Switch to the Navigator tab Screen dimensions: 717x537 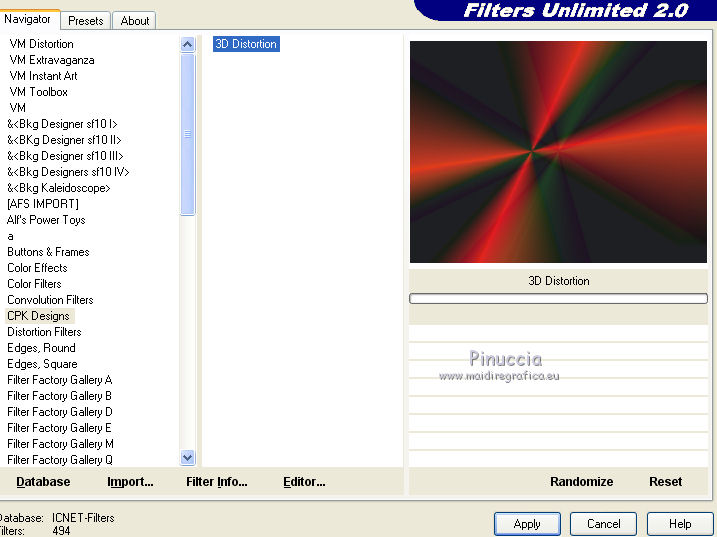(28, 19)
